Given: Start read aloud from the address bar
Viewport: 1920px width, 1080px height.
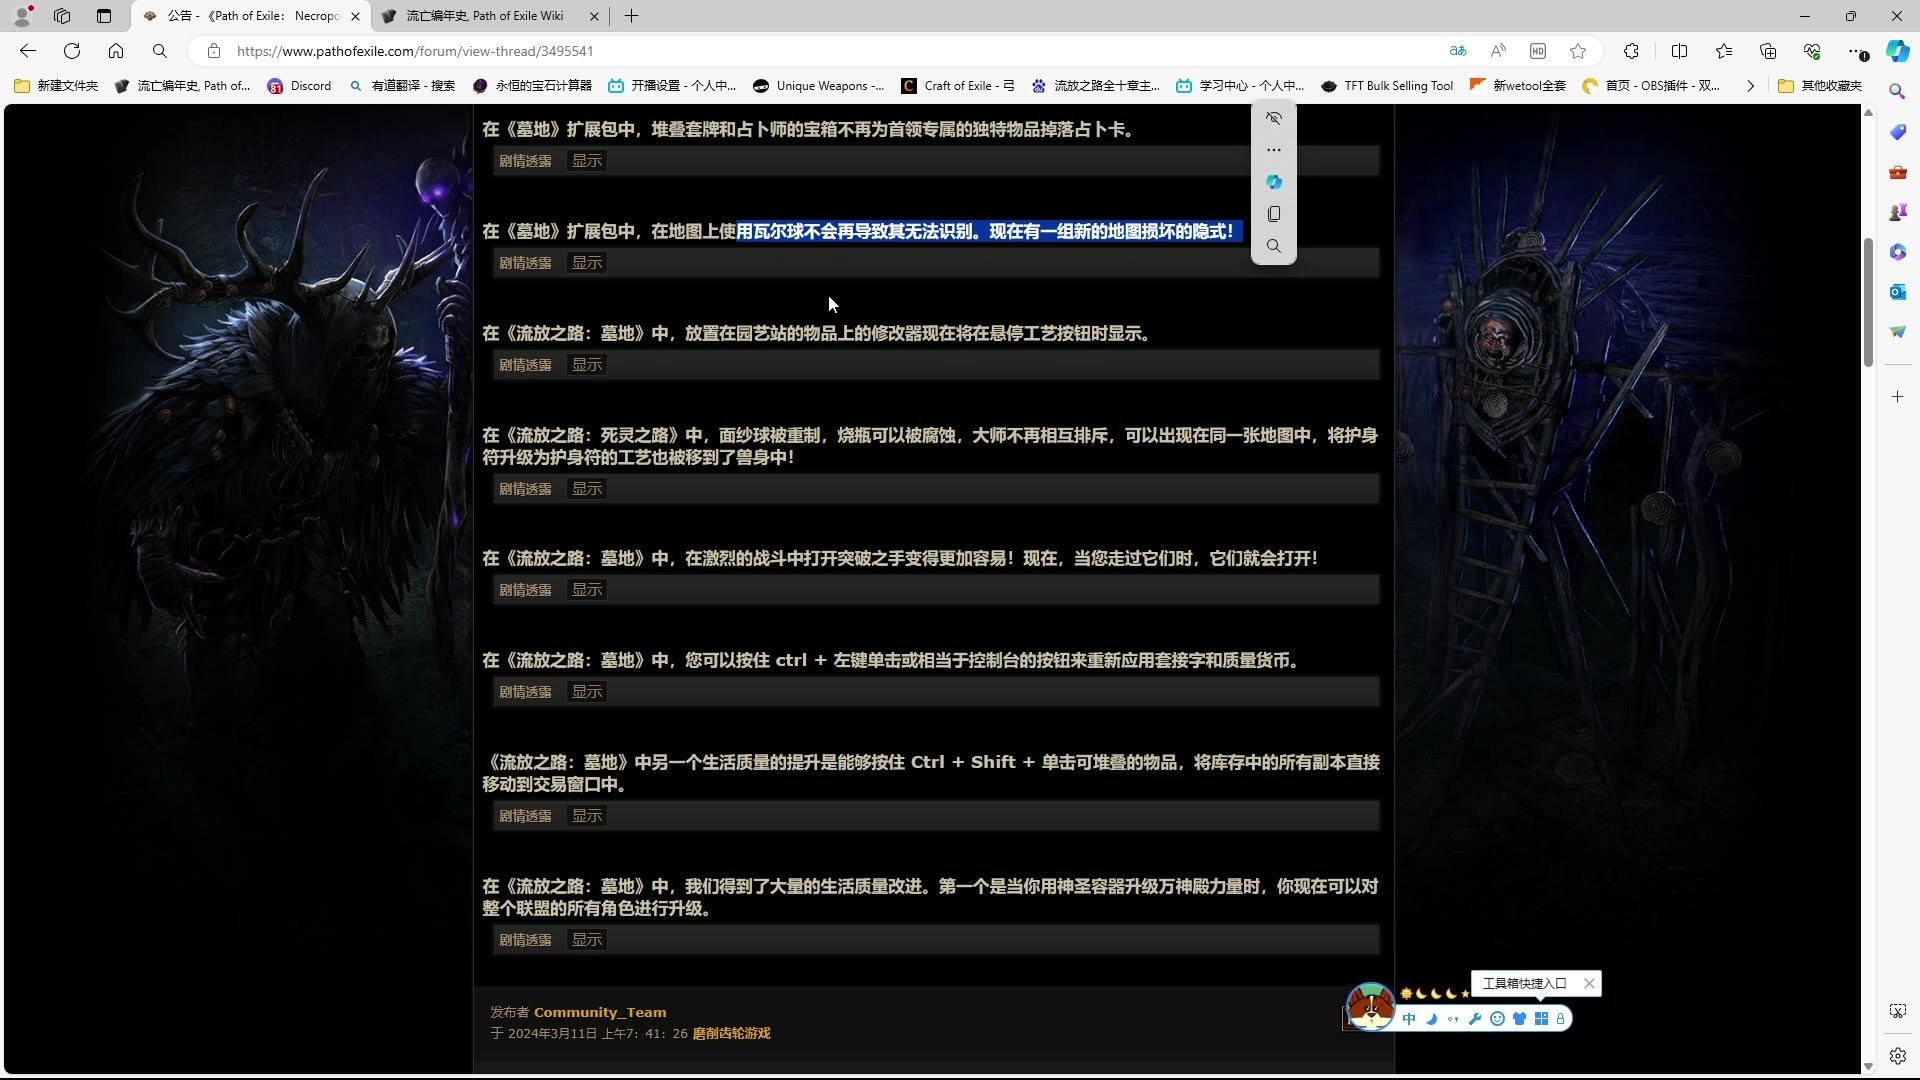Looking at the screenshot, I should (1498, 51).
